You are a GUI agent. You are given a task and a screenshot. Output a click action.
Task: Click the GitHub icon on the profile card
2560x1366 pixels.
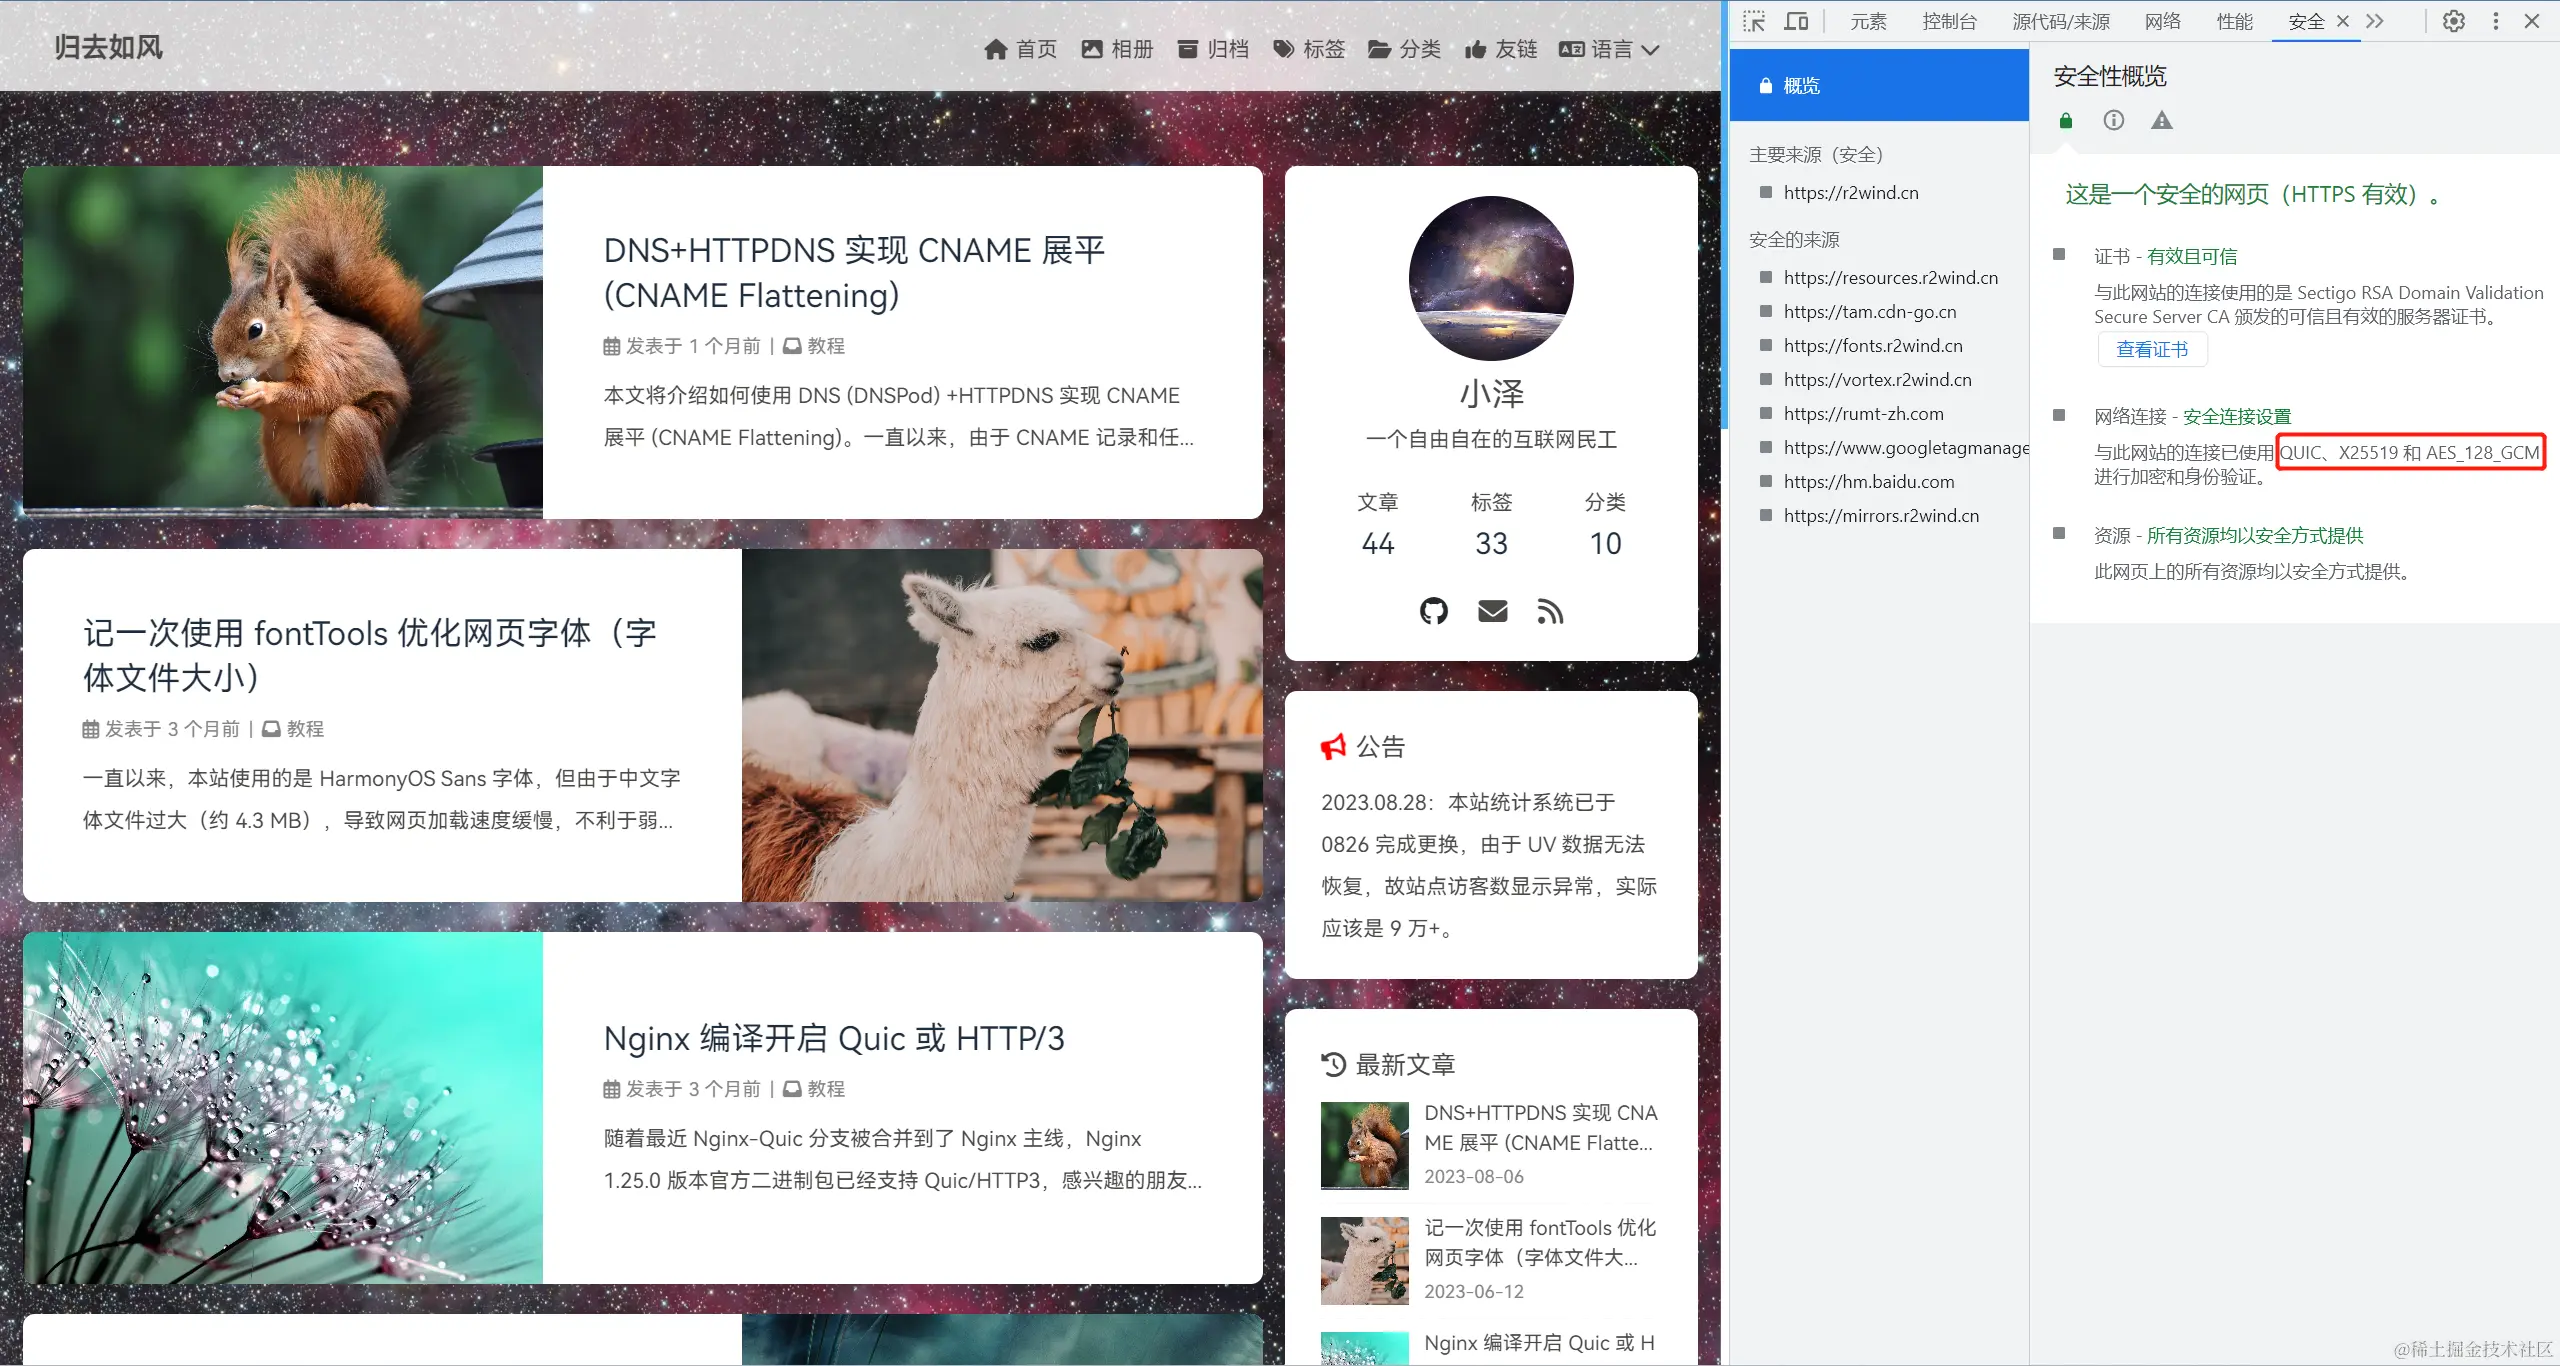[x=1434, y=611]
